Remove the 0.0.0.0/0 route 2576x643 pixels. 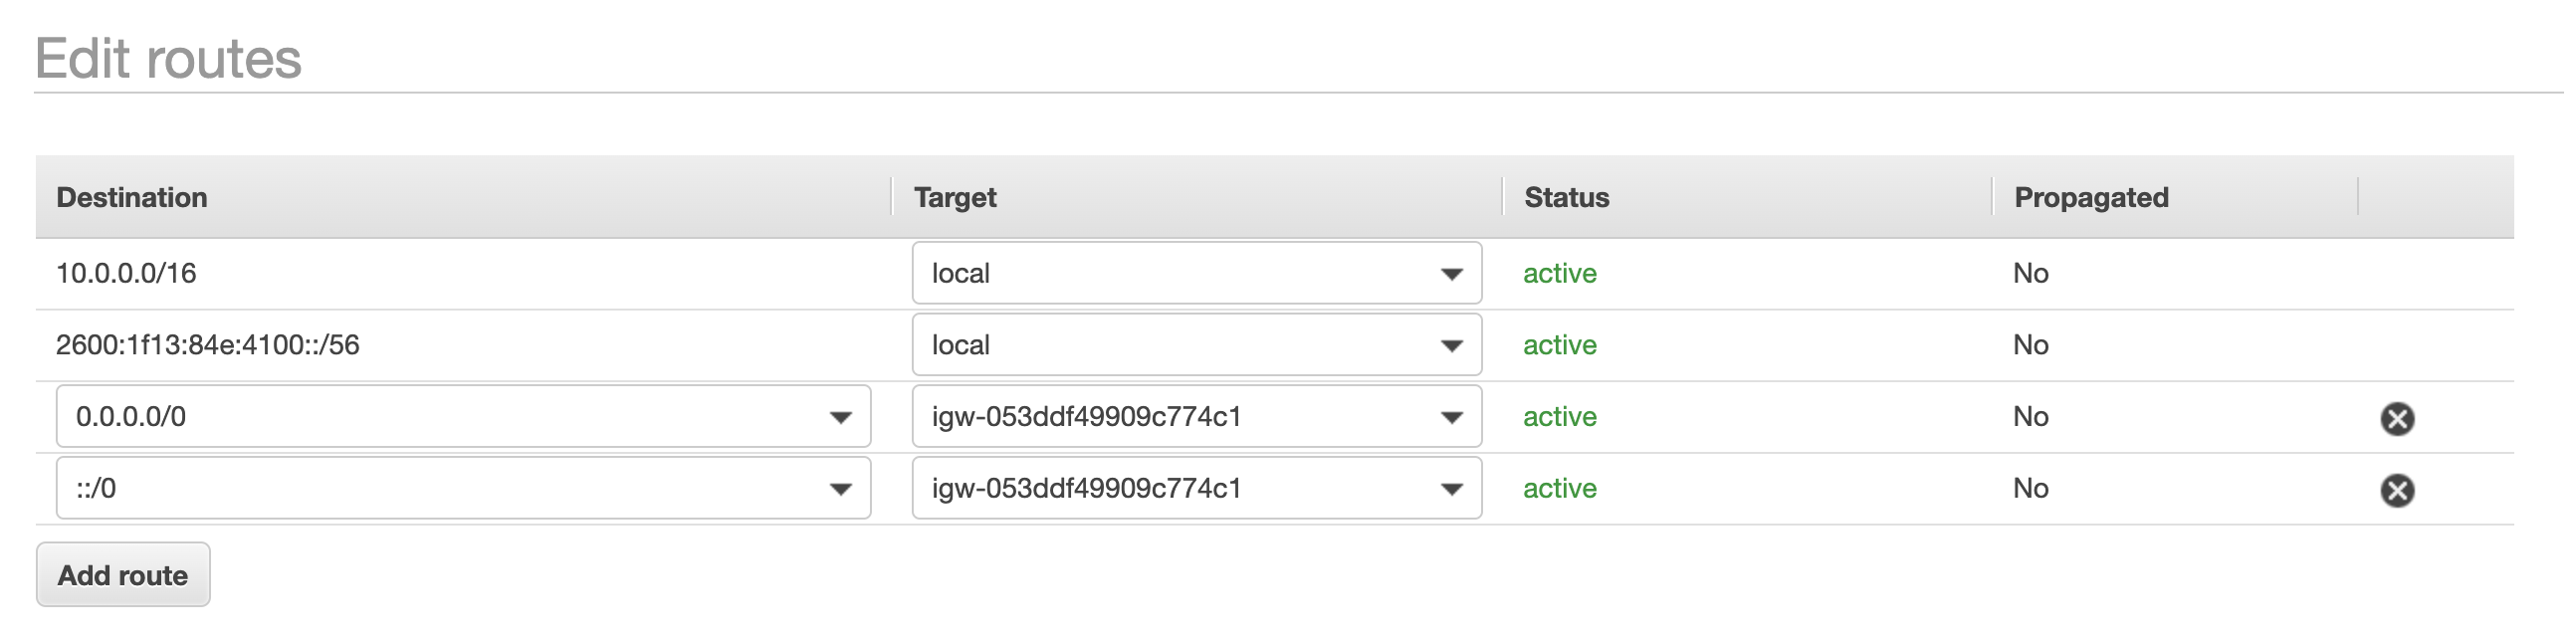[x=2396, y=418]
